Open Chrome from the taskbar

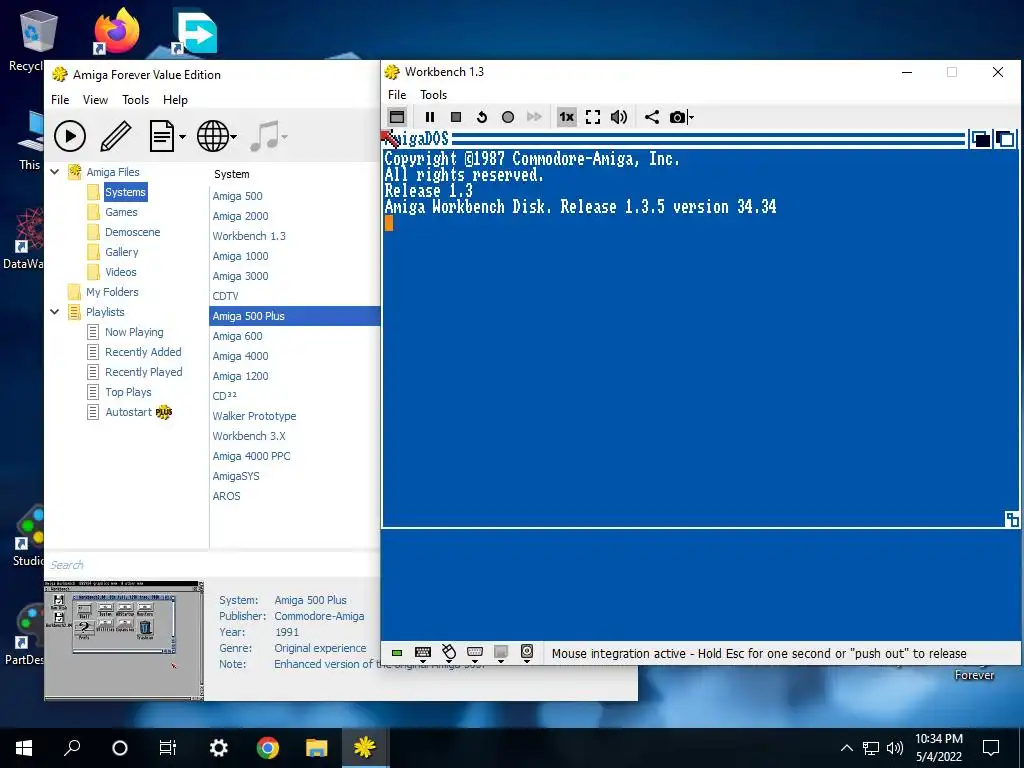tap(268, 748)
